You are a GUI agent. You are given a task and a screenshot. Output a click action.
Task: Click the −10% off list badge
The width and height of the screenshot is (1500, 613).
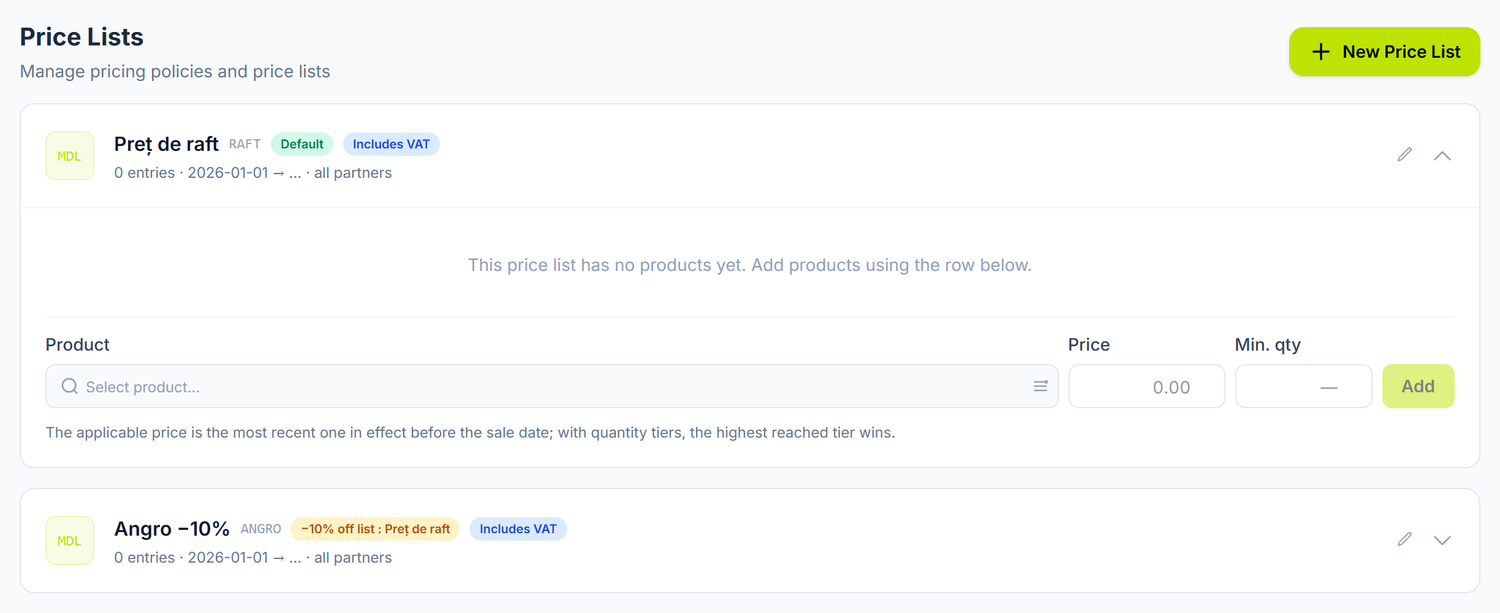coord(375,529)
